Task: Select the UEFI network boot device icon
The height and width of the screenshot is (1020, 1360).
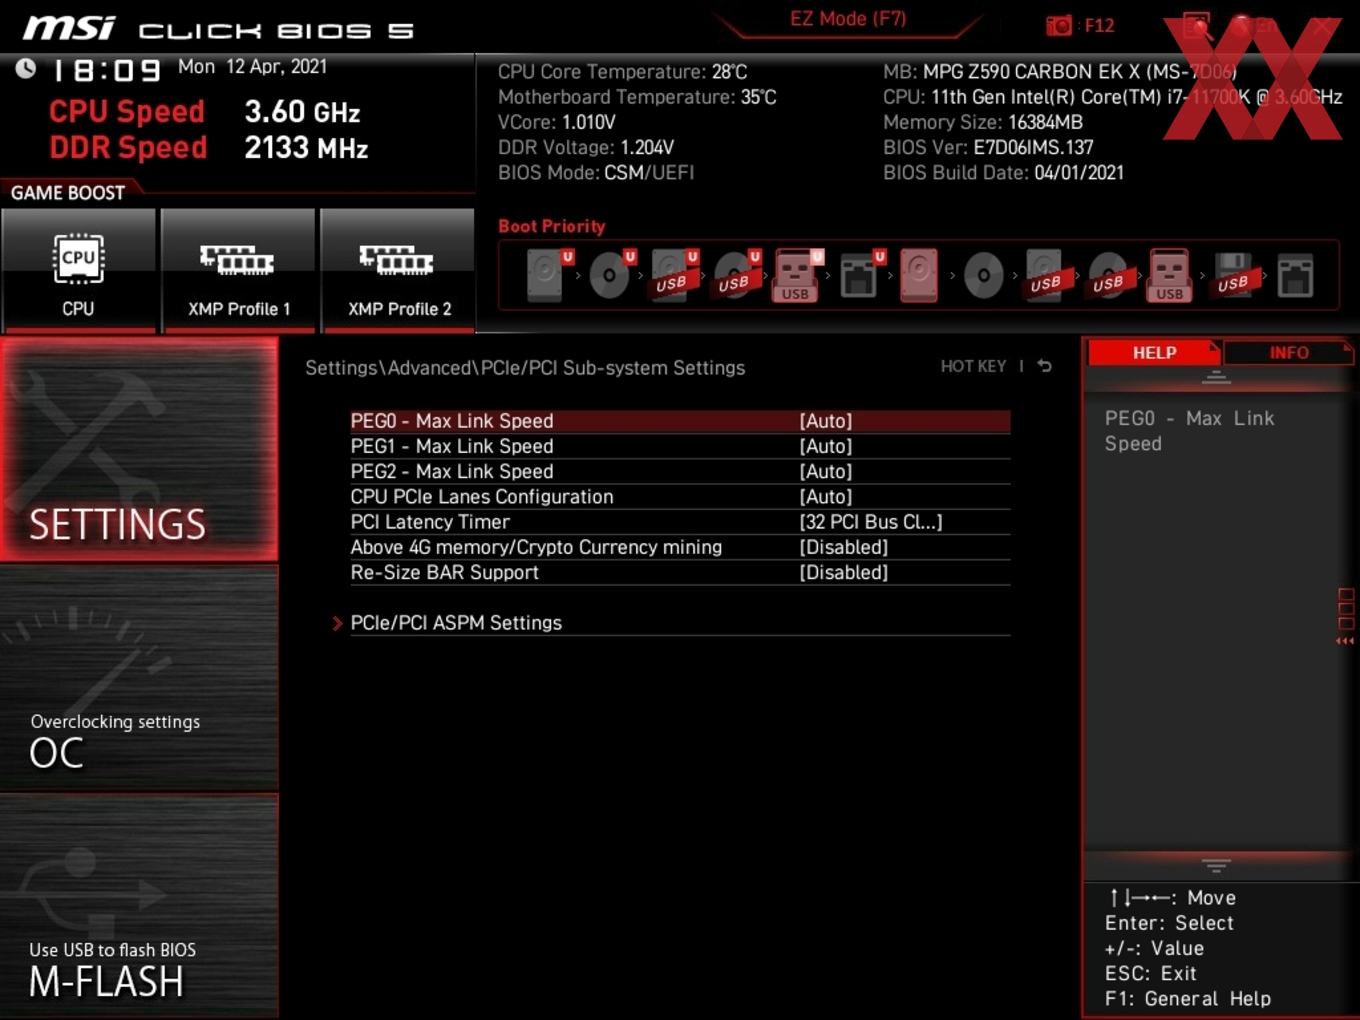Action: (x=861, y=275)
